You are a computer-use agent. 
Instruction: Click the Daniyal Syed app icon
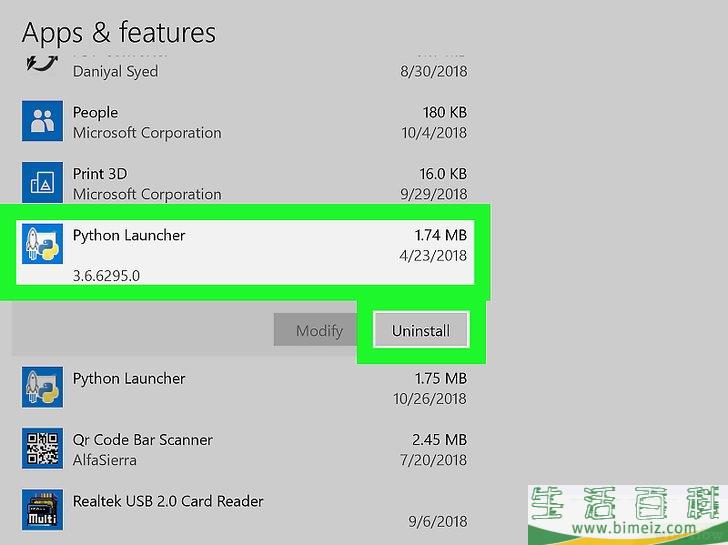click(x=42, y=63)
